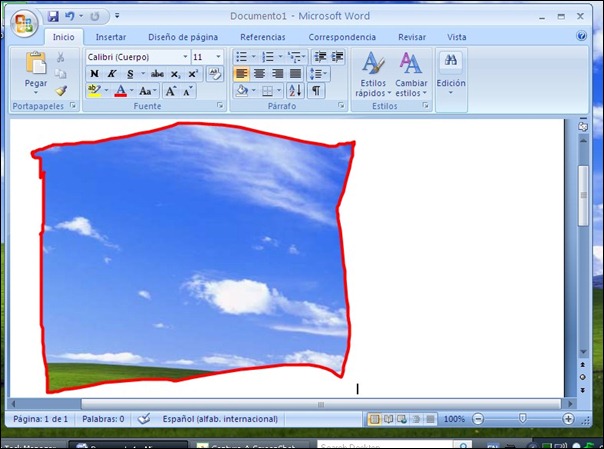
Task: Open the borders dropdown arrow
Action: [279, 91]
